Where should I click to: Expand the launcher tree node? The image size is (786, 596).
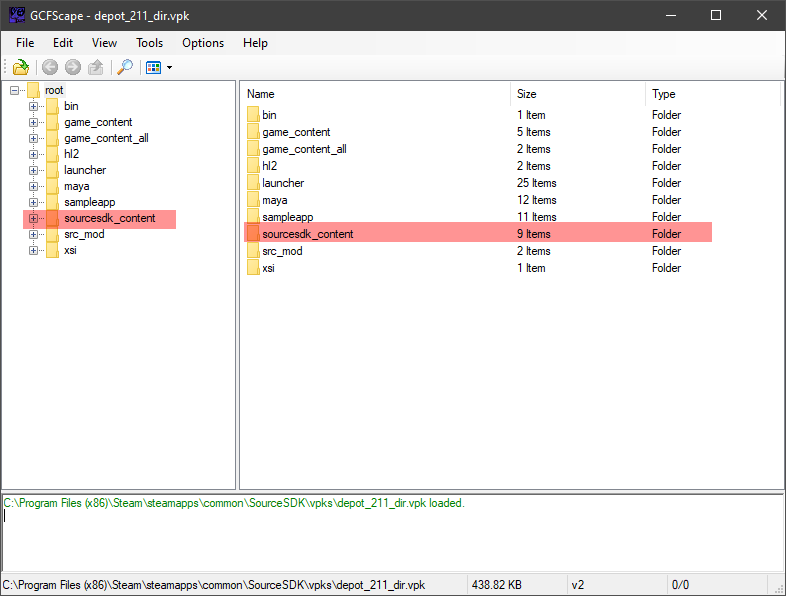click(x=33, y=170)
